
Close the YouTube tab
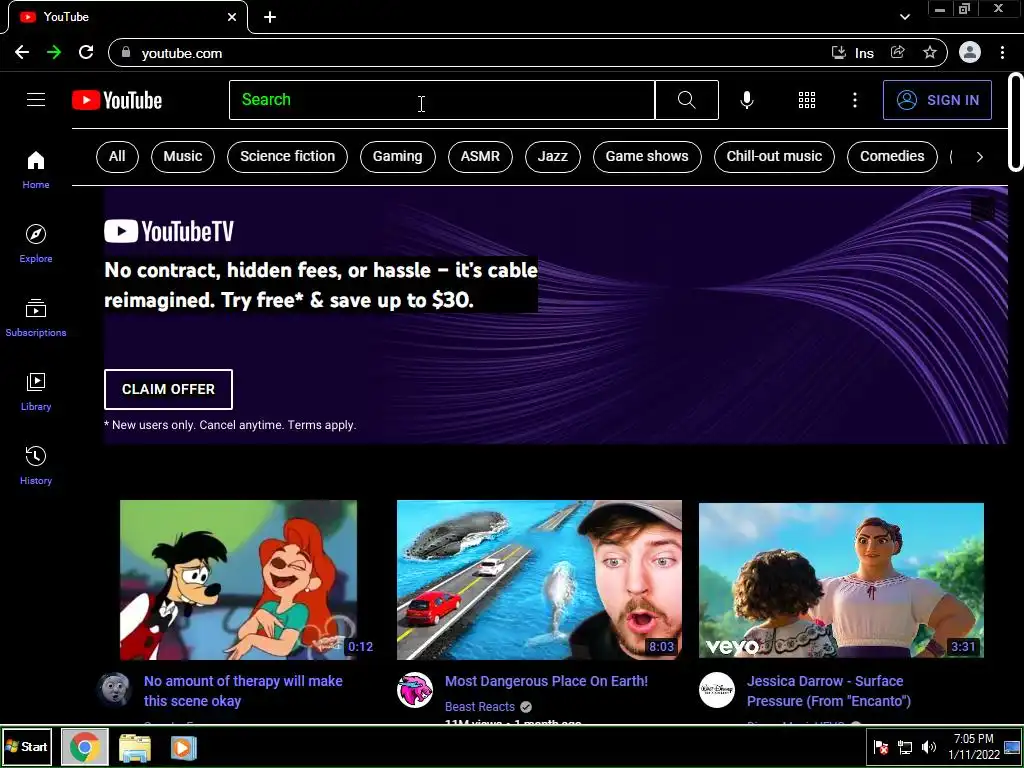point(232,17)
